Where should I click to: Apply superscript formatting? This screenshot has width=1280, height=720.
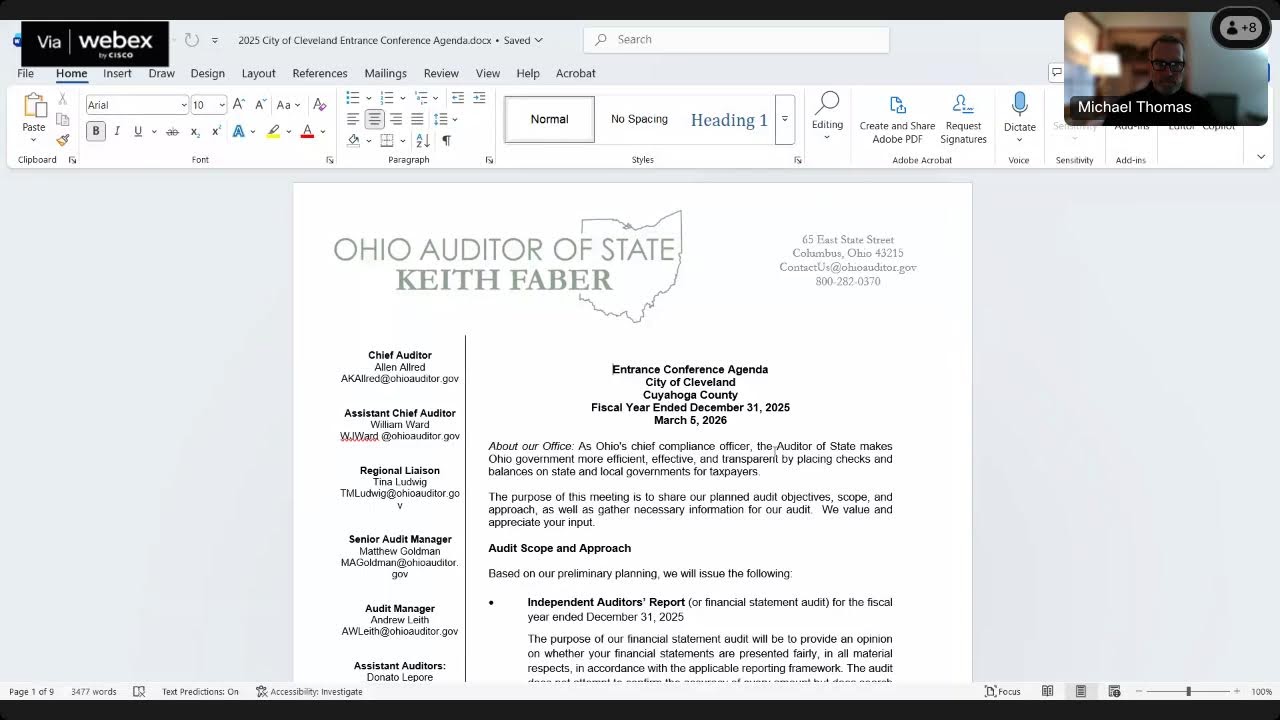tap(215, 132)
